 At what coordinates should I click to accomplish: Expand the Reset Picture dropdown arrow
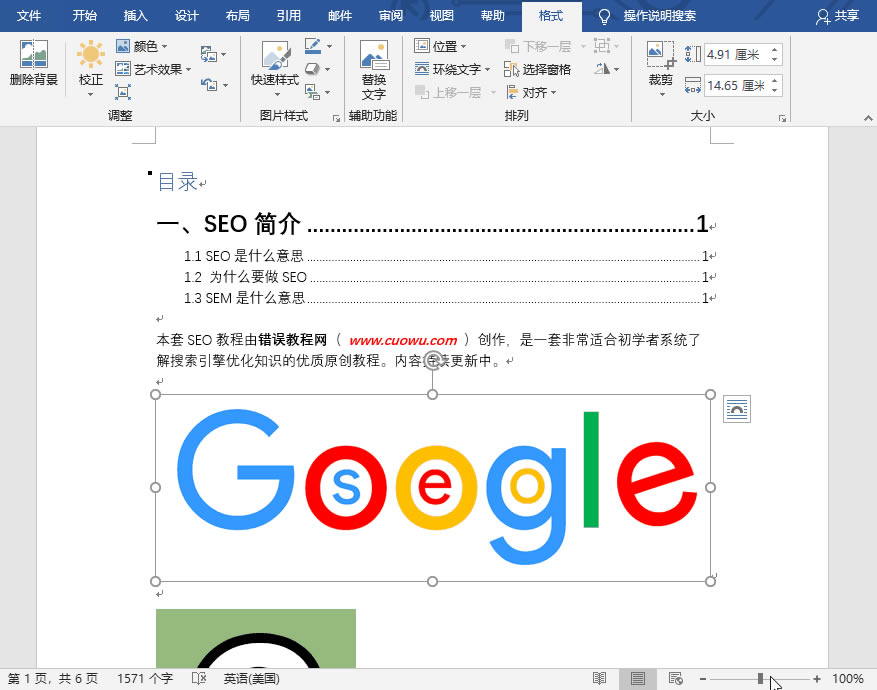(x=225, y=86)
